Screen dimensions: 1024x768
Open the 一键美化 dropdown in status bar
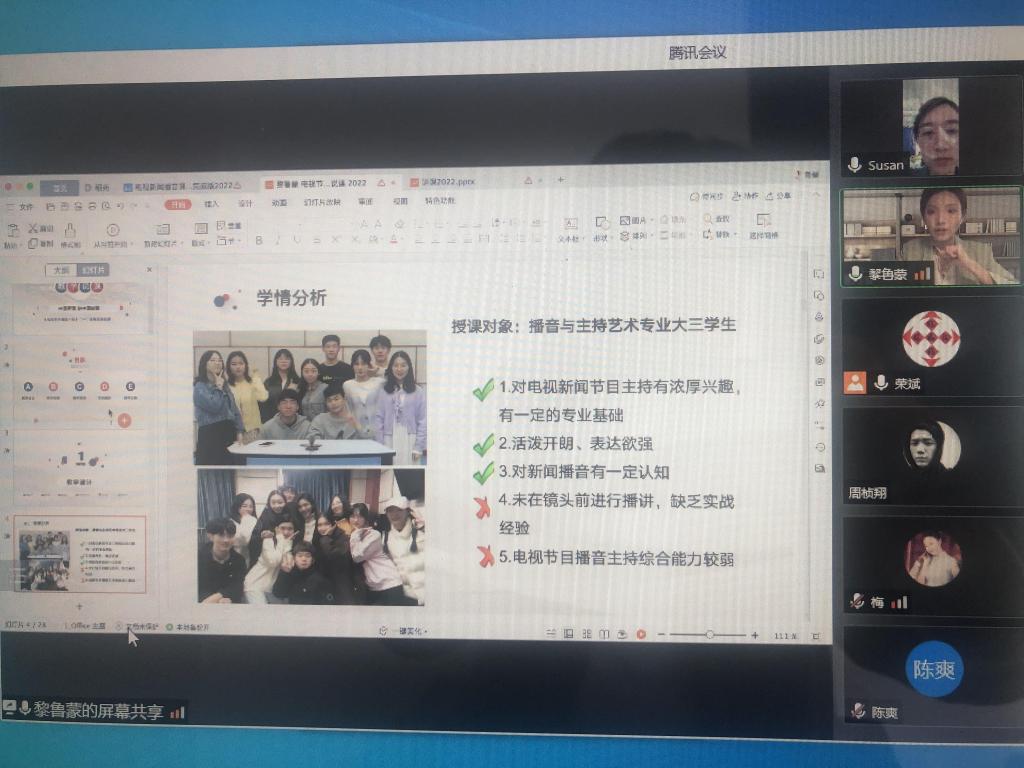click(403, 631)
